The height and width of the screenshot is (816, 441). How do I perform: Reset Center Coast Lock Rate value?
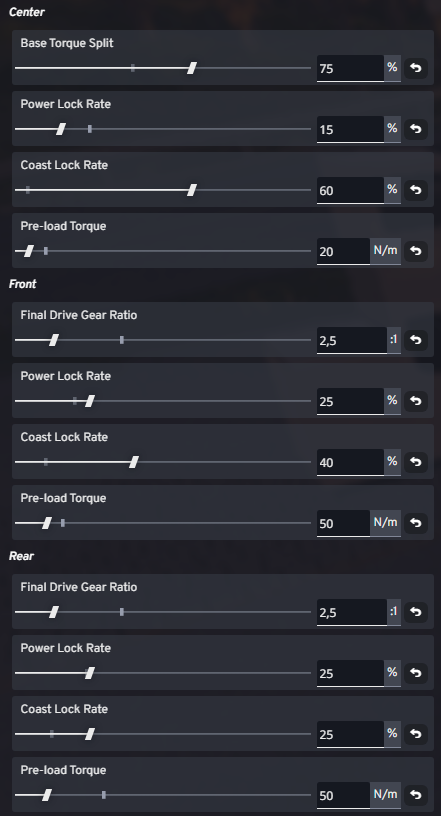click(x=415, y=190)
